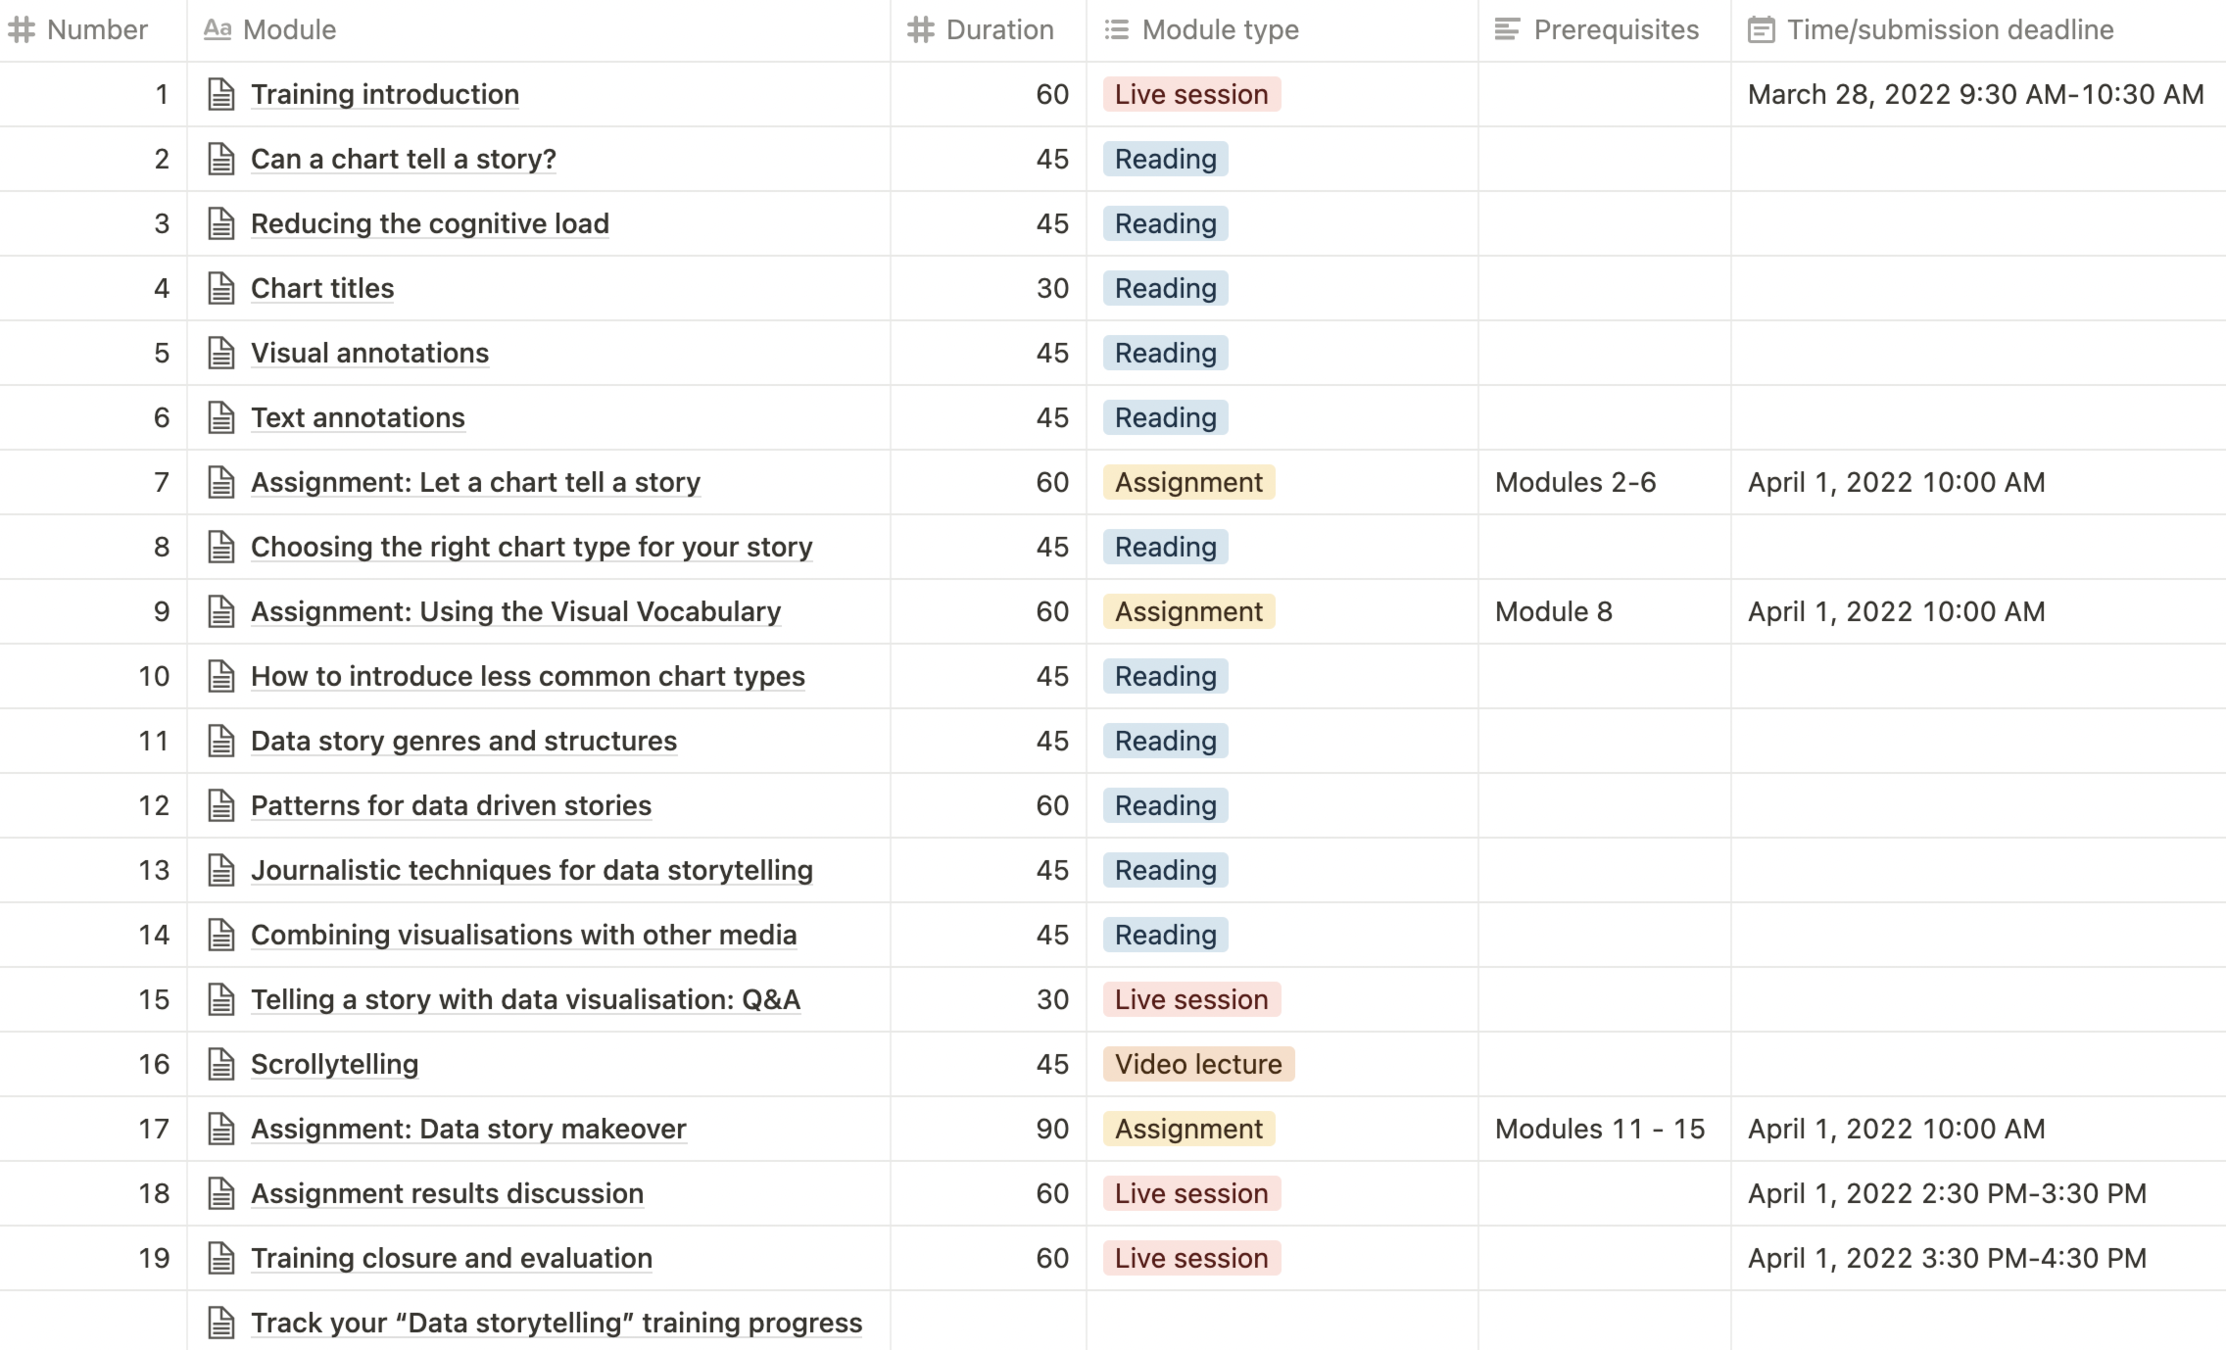This screenshot has height=1350, width=2226.
Task: Open Track your Data storytelling training progress
Action: coord(556,1323)
